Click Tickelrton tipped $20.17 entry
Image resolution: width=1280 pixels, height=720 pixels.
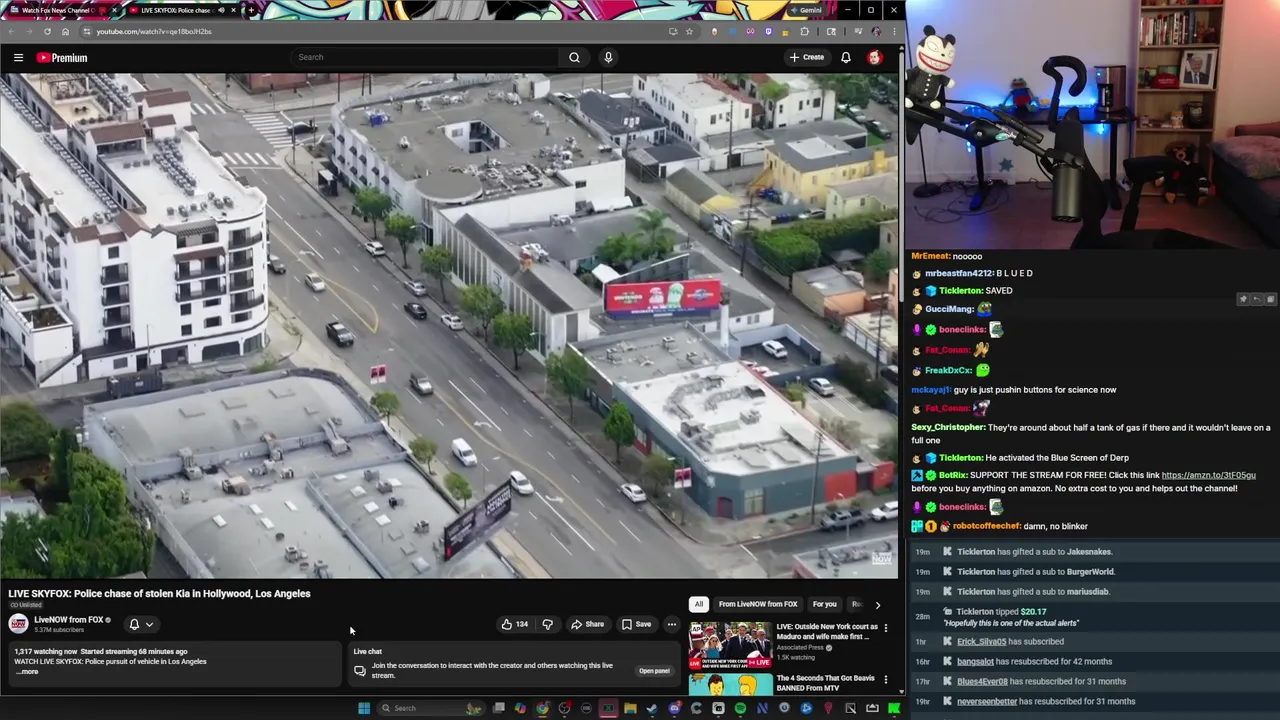pyautogui.click(x=1095, y=617)
